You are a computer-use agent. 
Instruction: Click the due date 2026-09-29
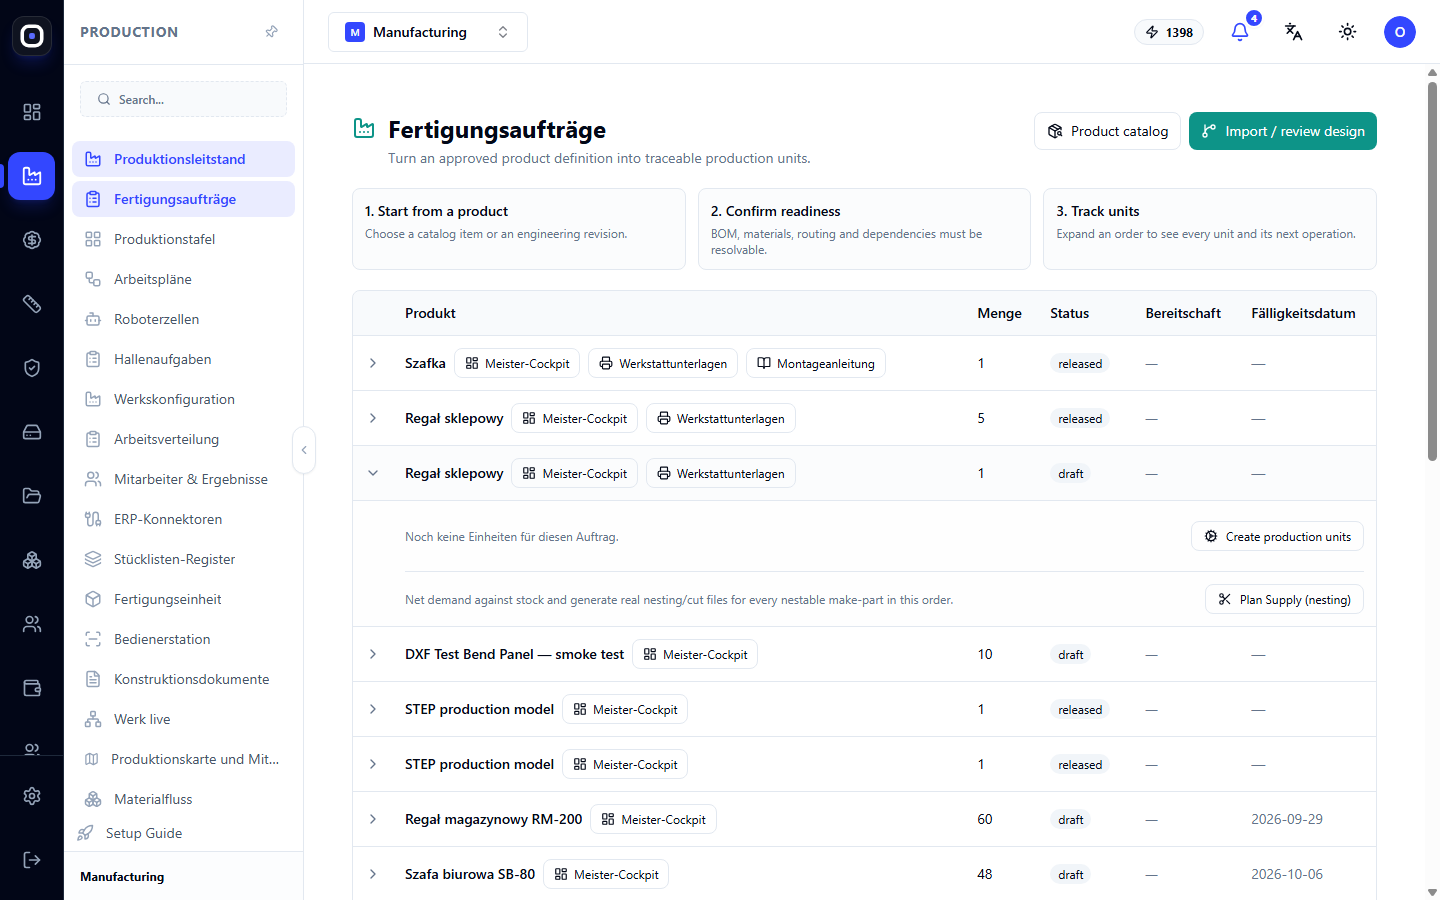(1287, 819)
